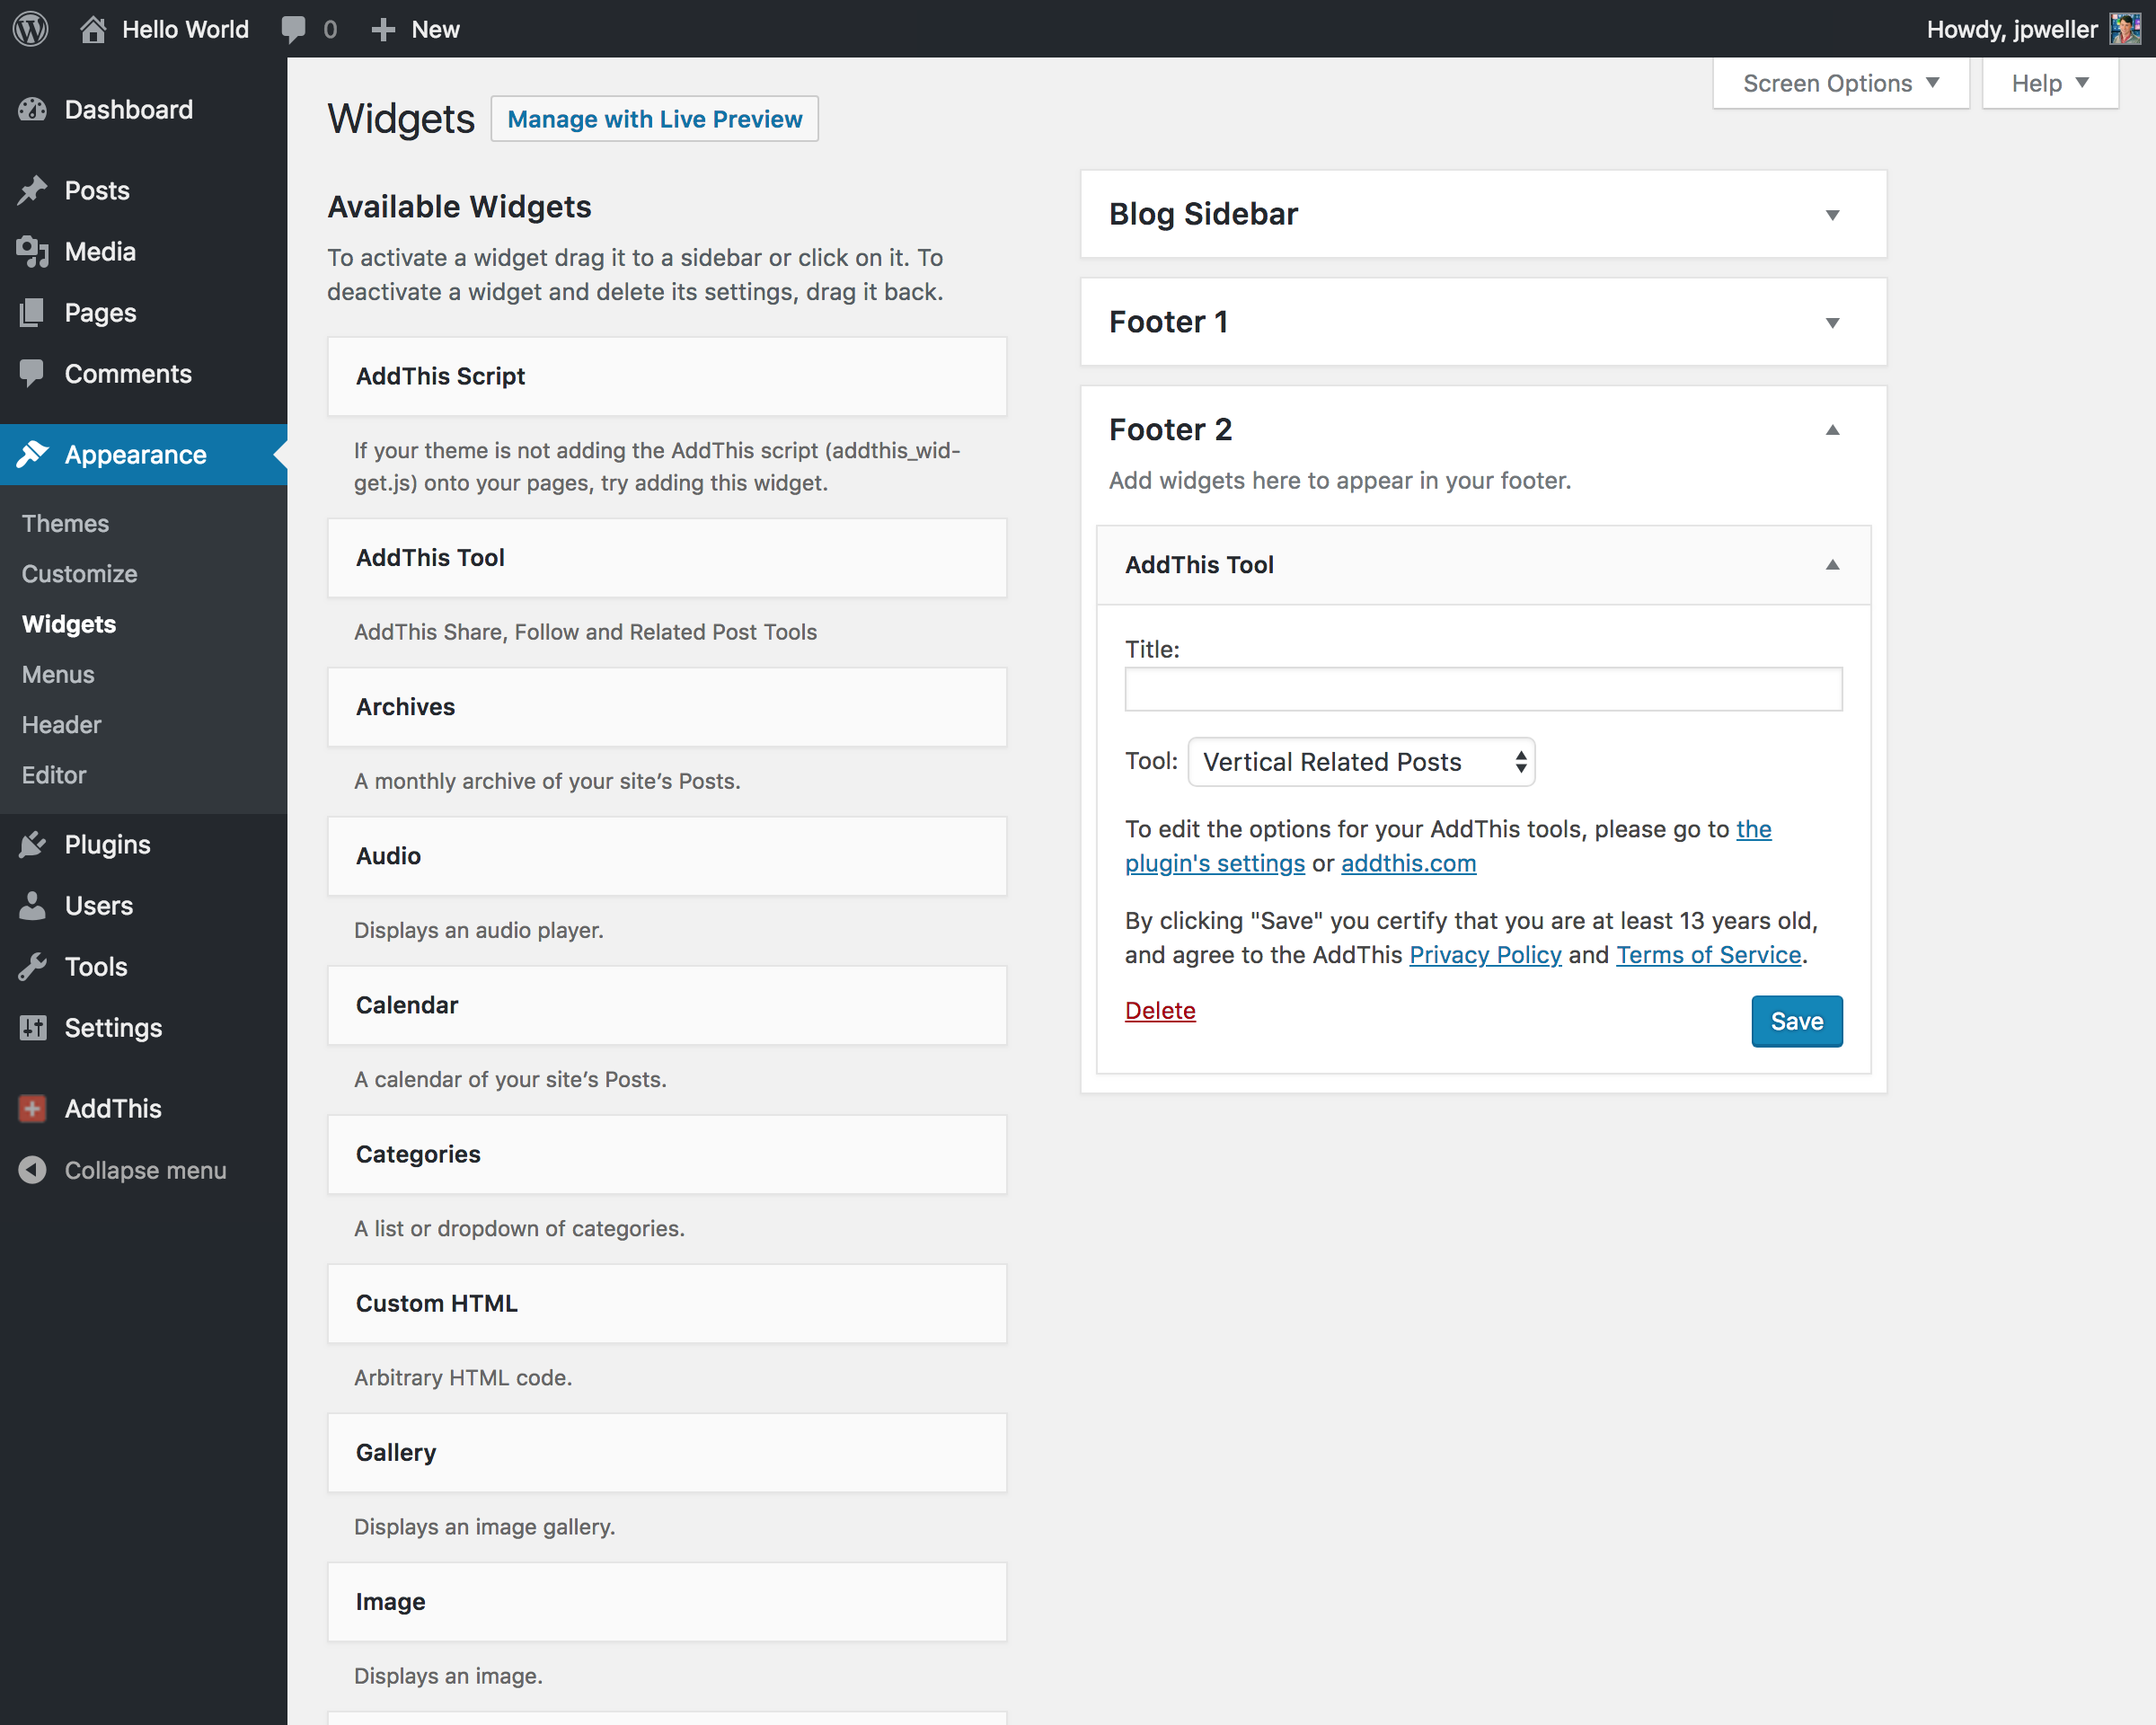The width and height of the screenshot is (2156, 1725).
Task: Click the WordPress logo icon
Action: tap(31, 29)
